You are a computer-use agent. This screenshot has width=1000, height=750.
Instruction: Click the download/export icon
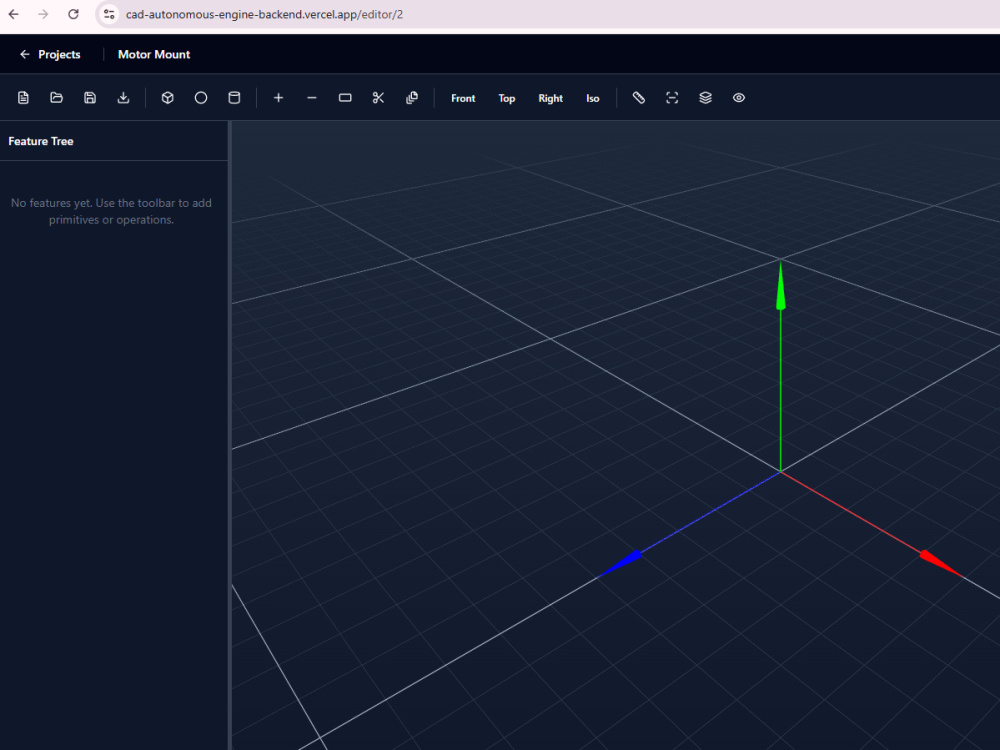click(x=124, y=98)
